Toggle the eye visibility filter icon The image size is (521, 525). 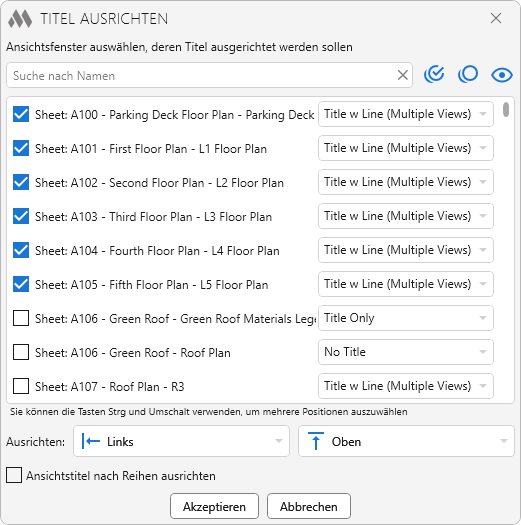point(502,75)
